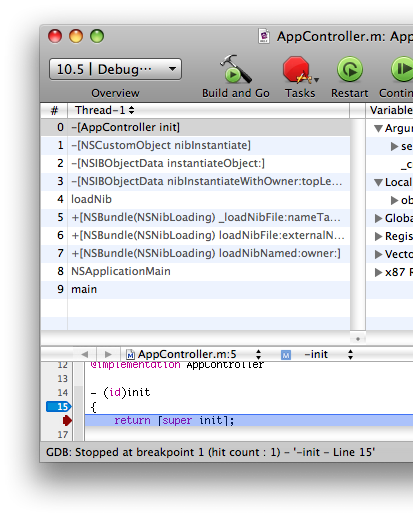This screenshot has height=517, width=413.
Task: Close the window with red button
Action: [55, 36]
